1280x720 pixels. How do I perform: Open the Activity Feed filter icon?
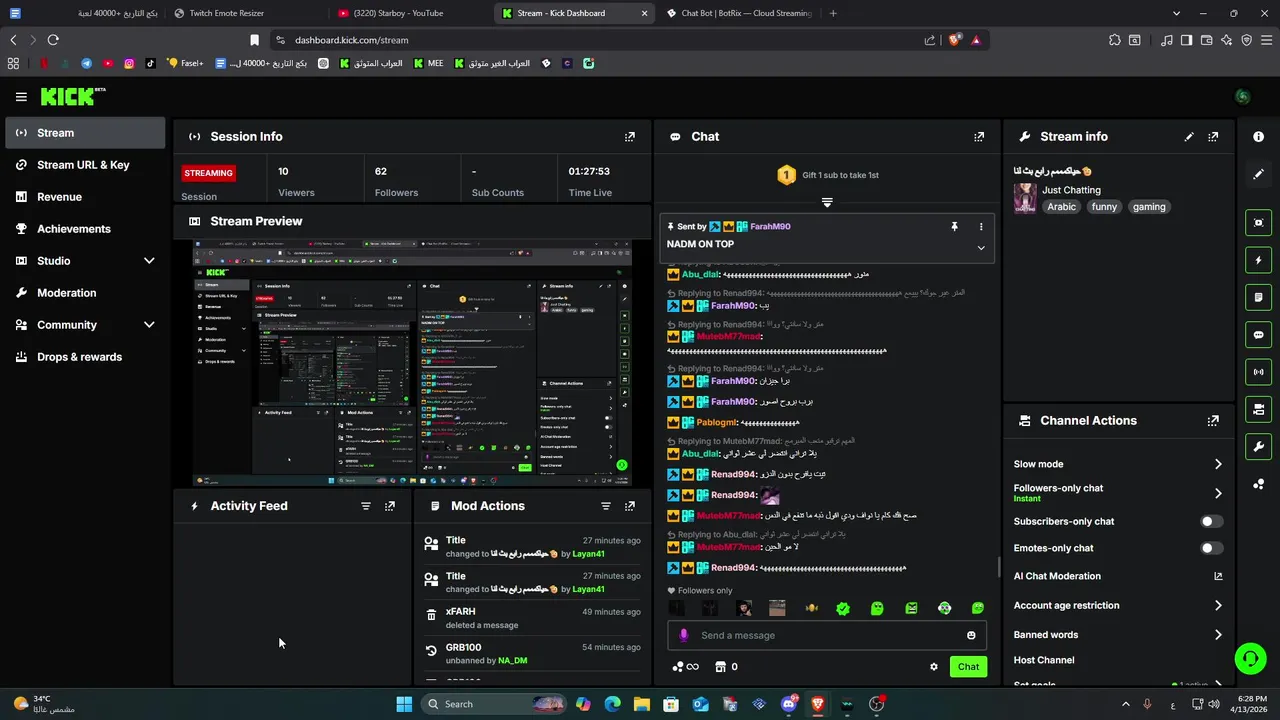[x=366, y=506]
